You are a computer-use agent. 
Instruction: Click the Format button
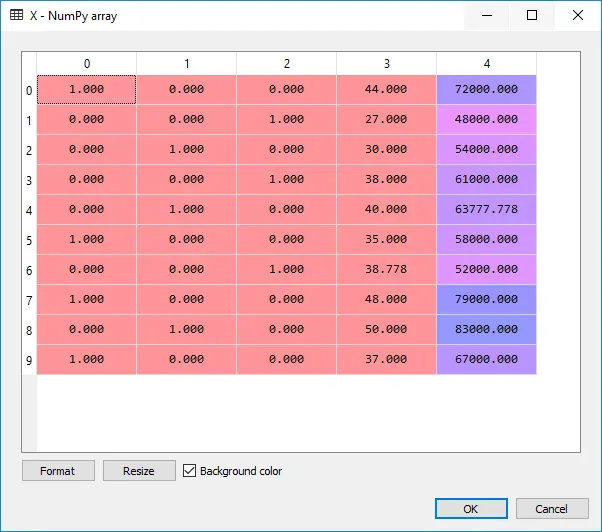[x=58, y=471]
